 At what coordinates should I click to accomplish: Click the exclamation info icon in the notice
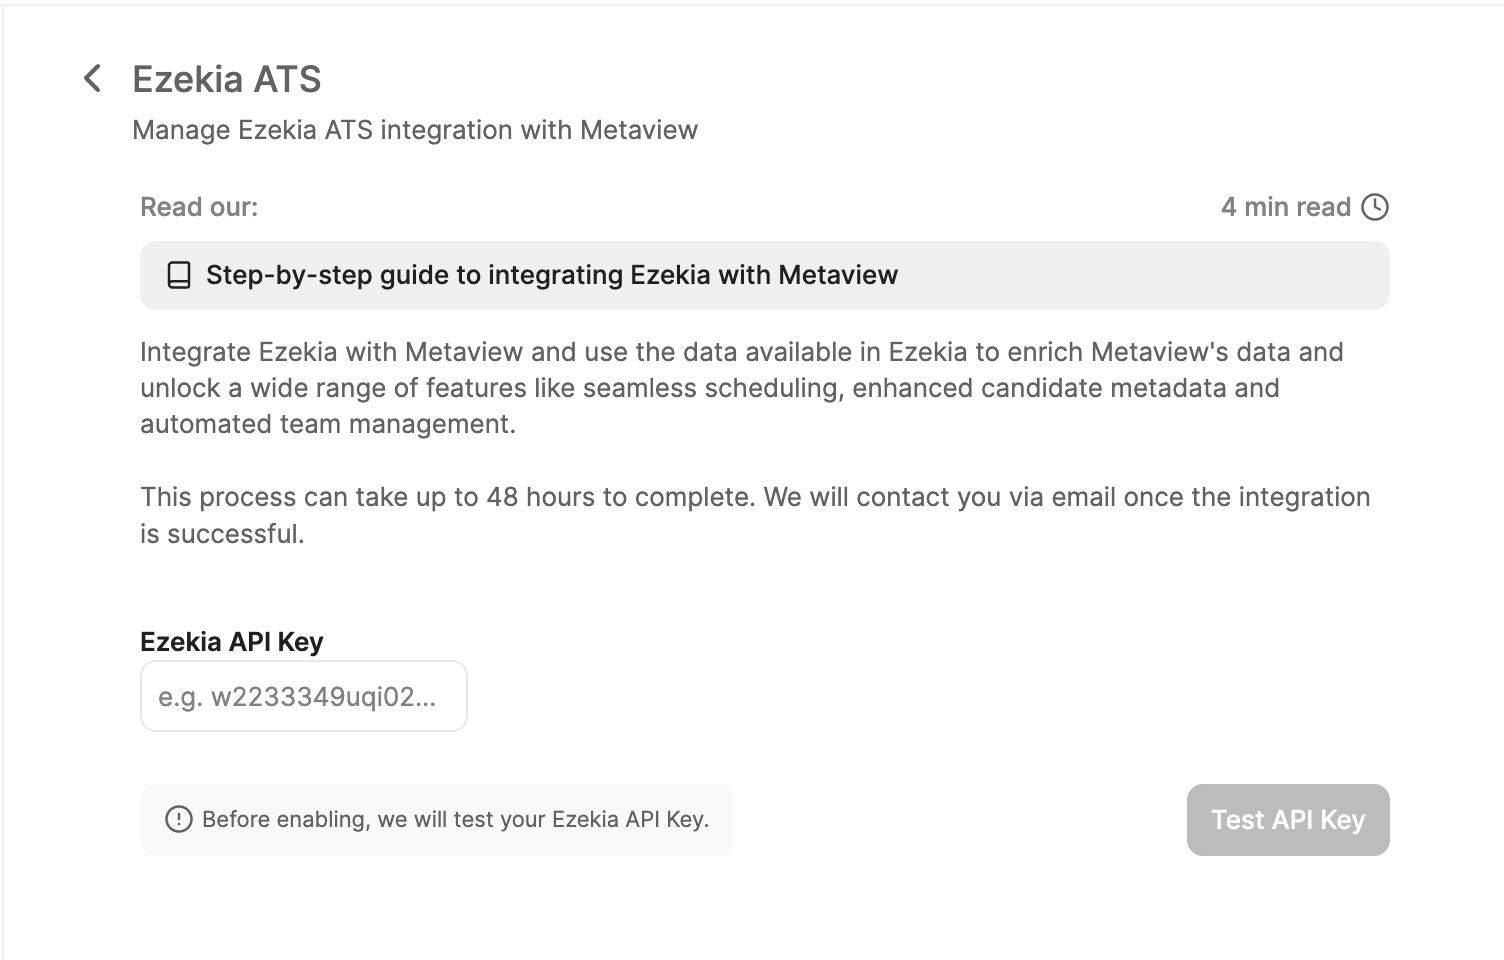click(x=178, y=820)
